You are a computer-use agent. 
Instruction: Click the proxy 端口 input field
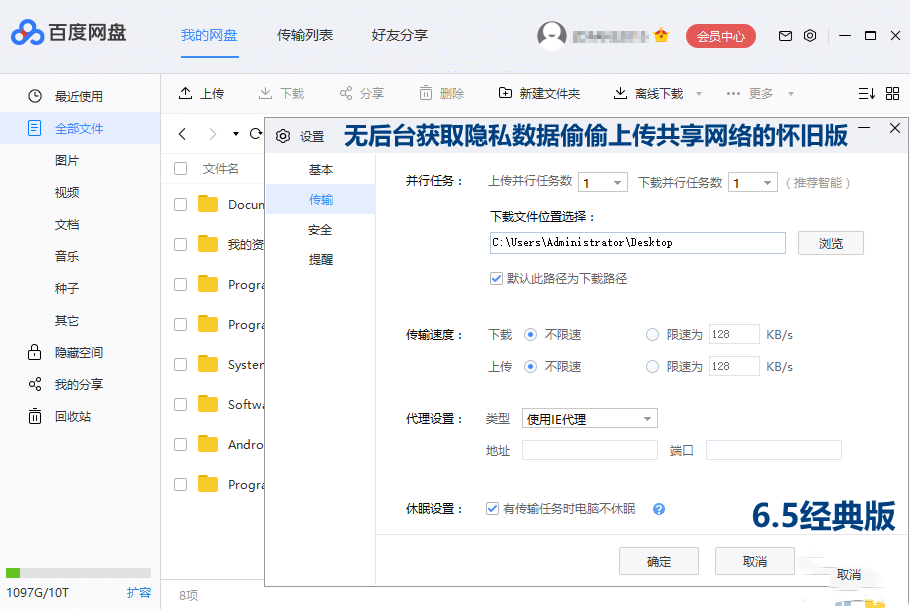774,450
